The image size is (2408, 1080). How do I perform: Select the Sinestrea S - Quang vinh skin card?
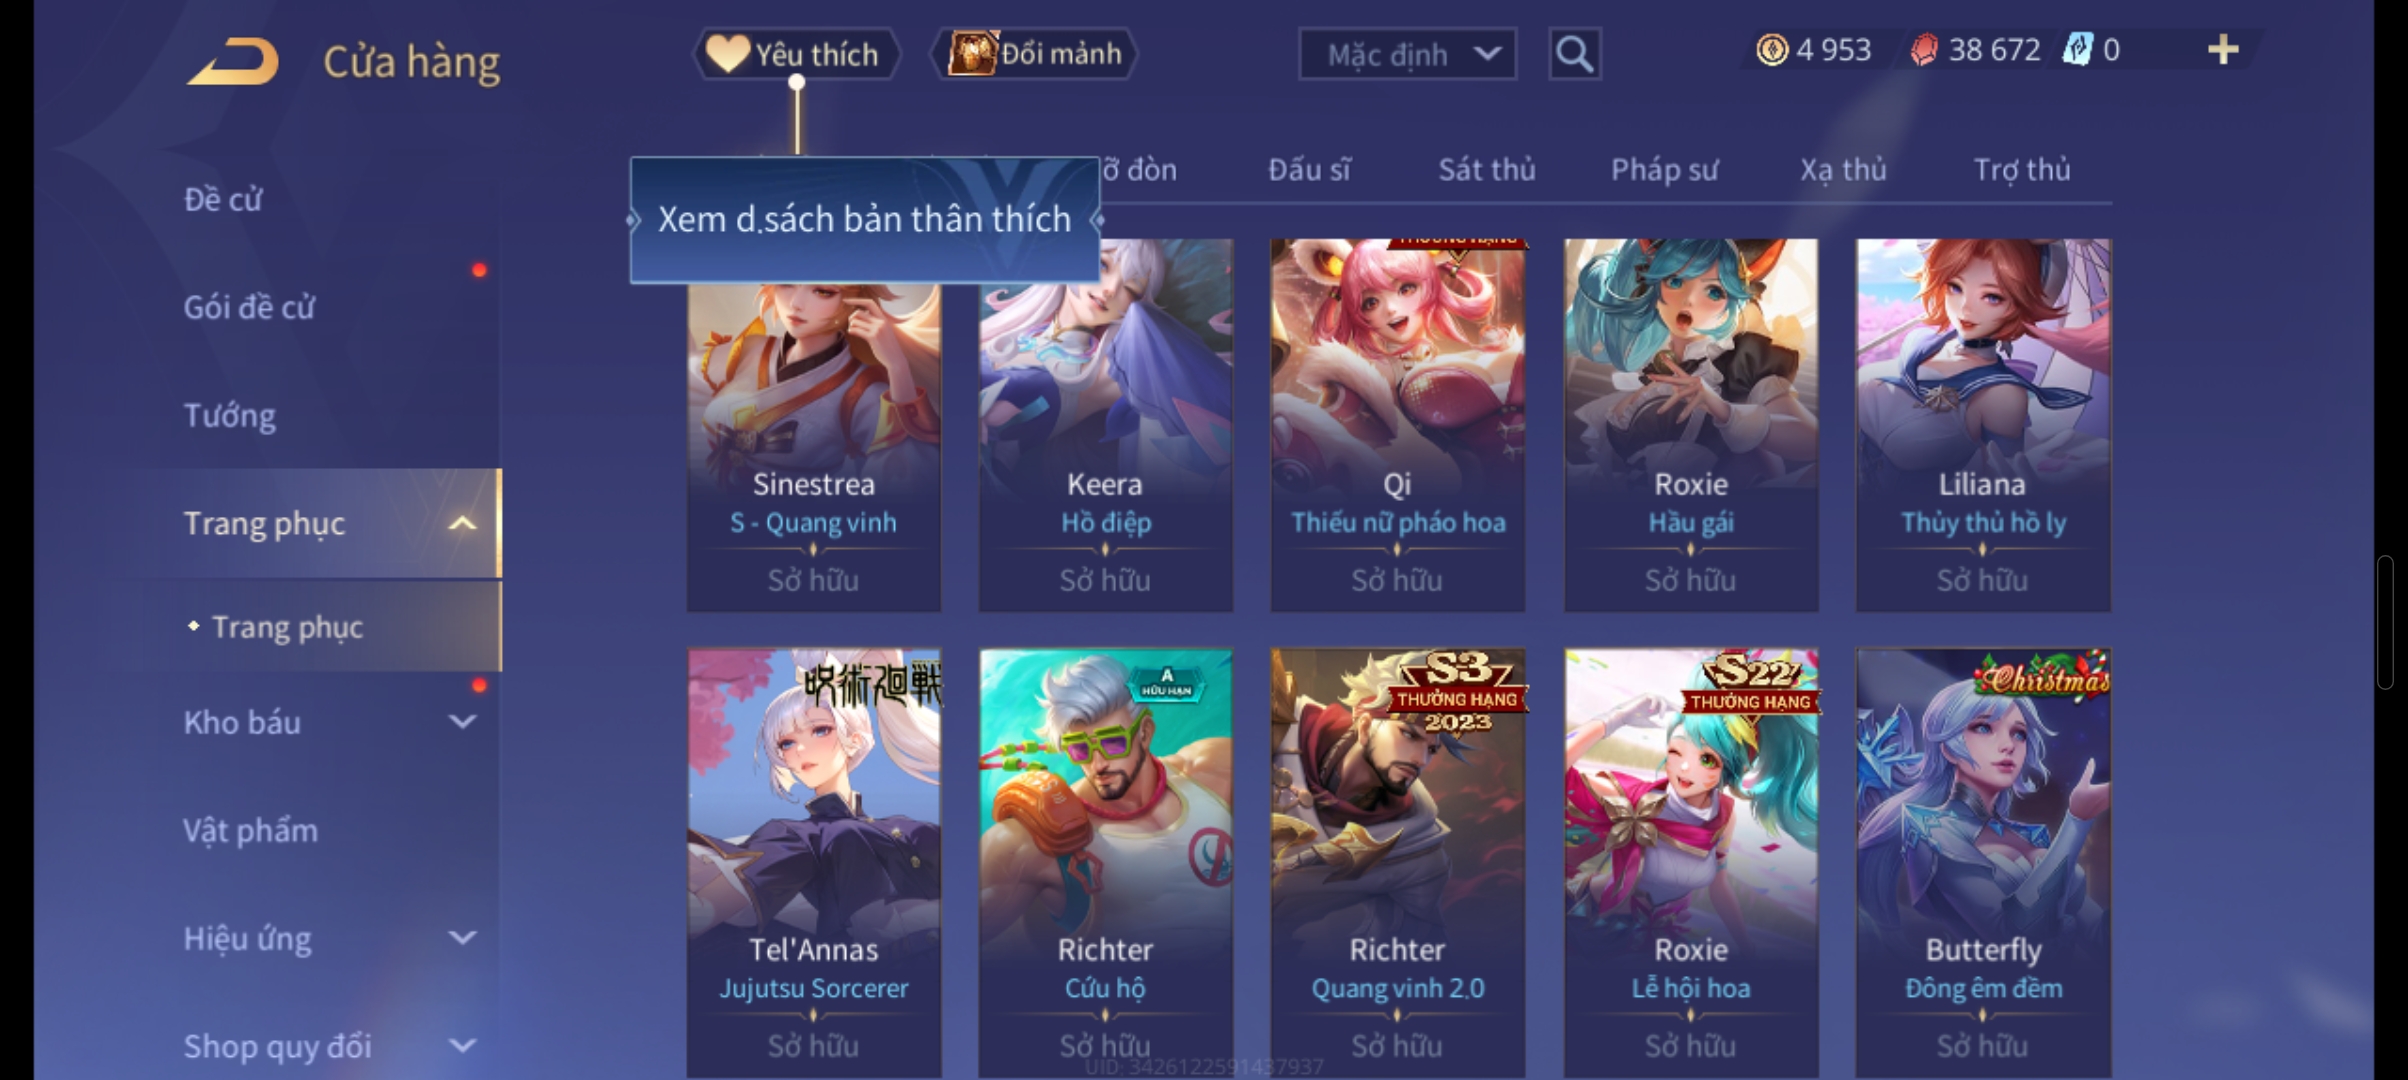[x=813, y=425]
